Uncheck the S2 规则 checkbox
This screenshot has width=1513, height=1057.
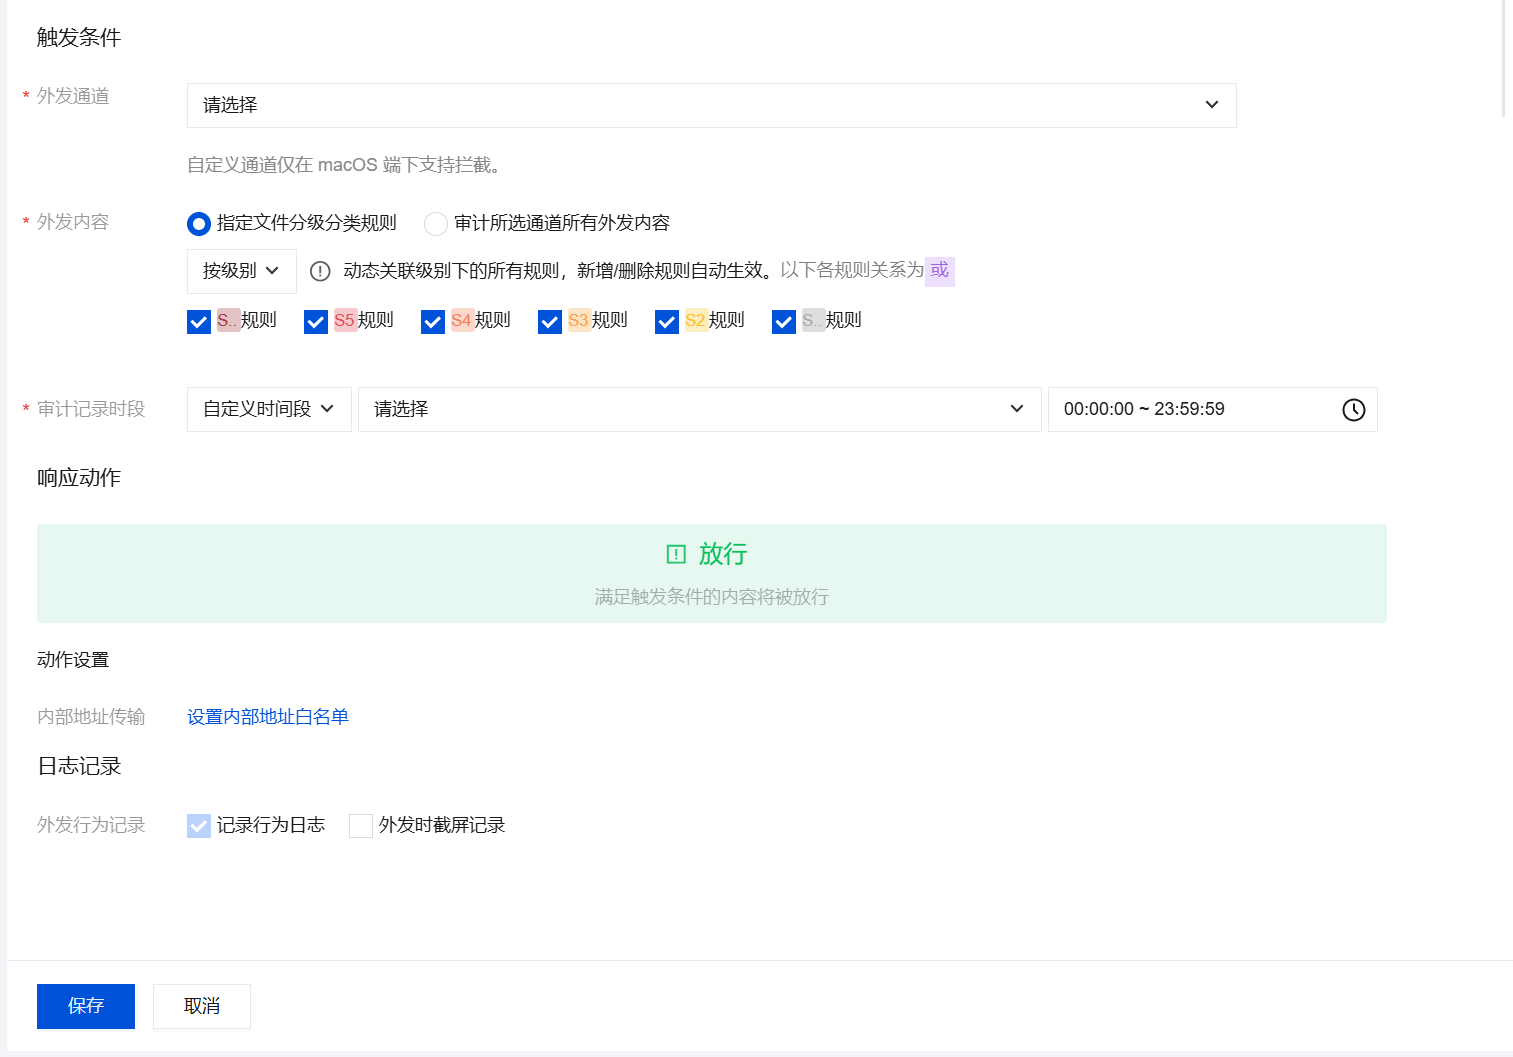(x=667, y=321)
